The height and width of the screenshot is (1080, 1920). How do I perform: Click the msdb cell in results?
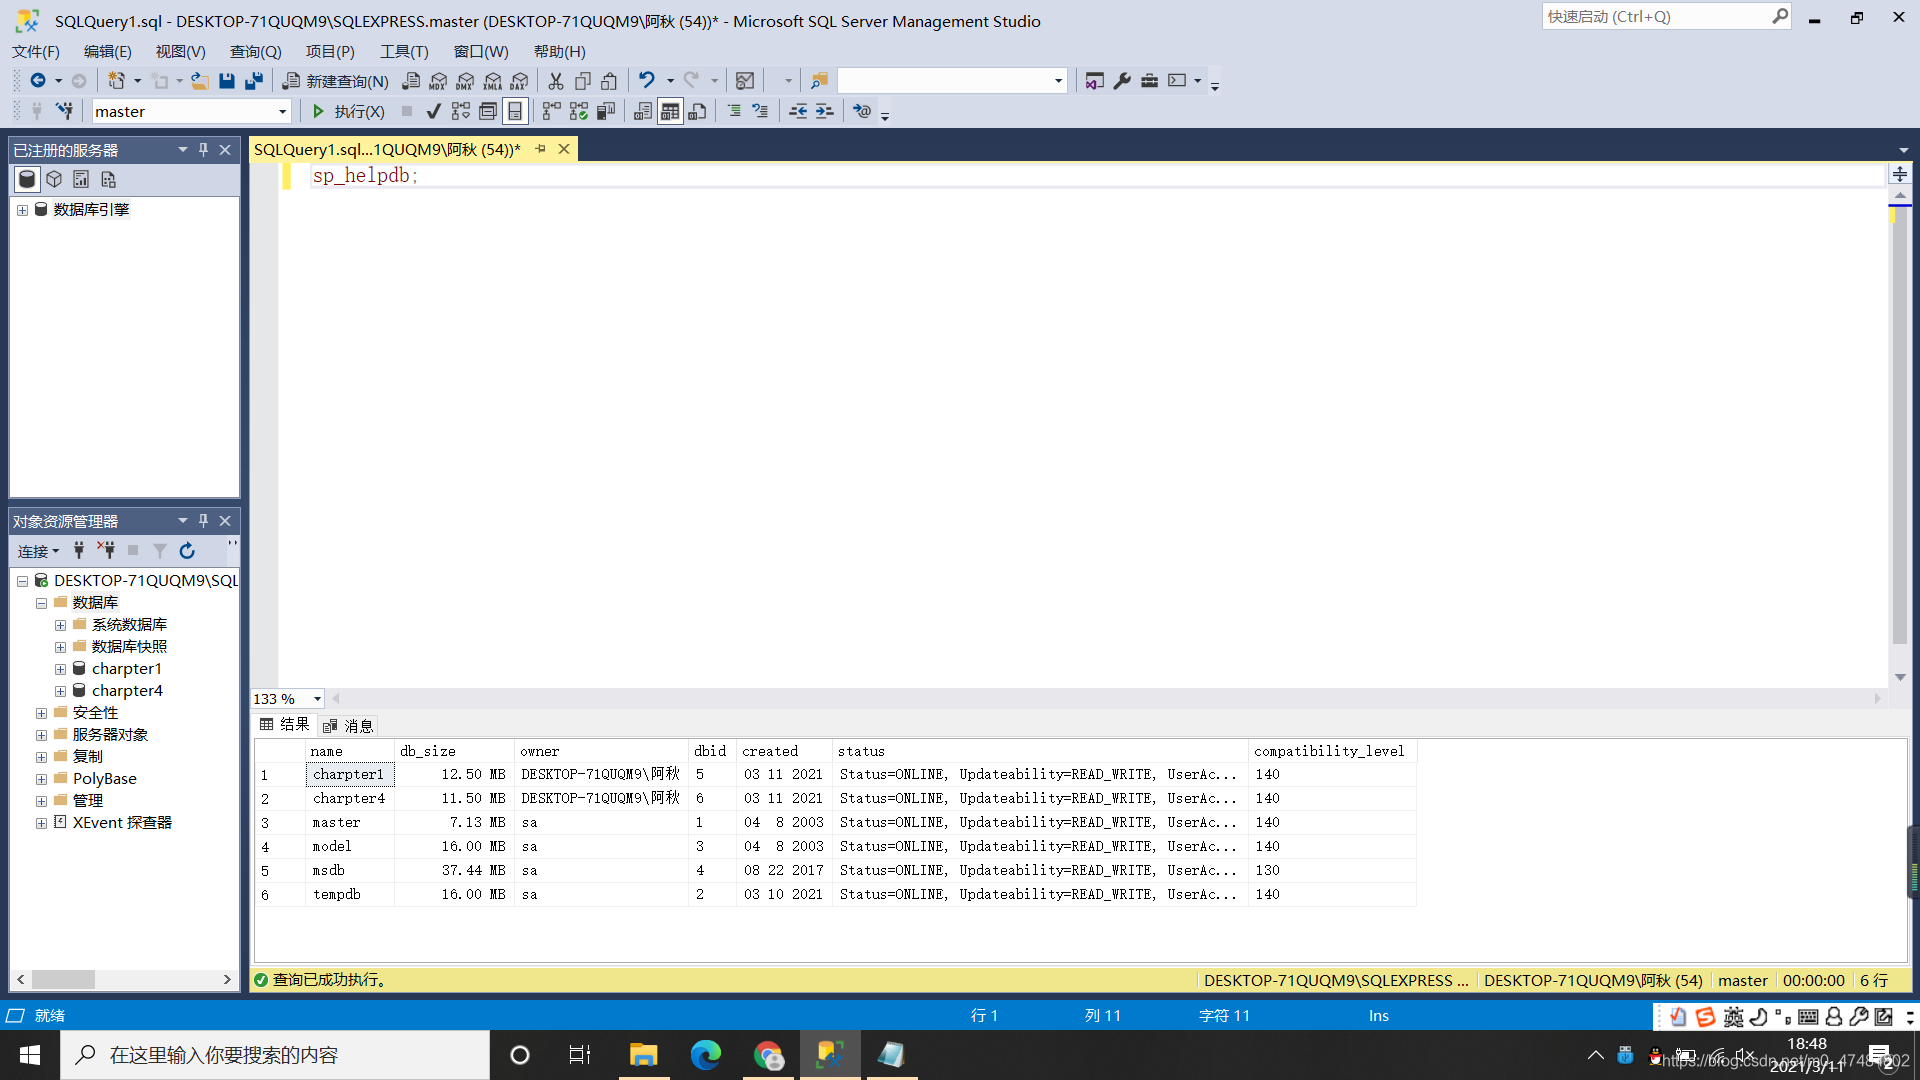pyautogui.click(x=350, y=870)
